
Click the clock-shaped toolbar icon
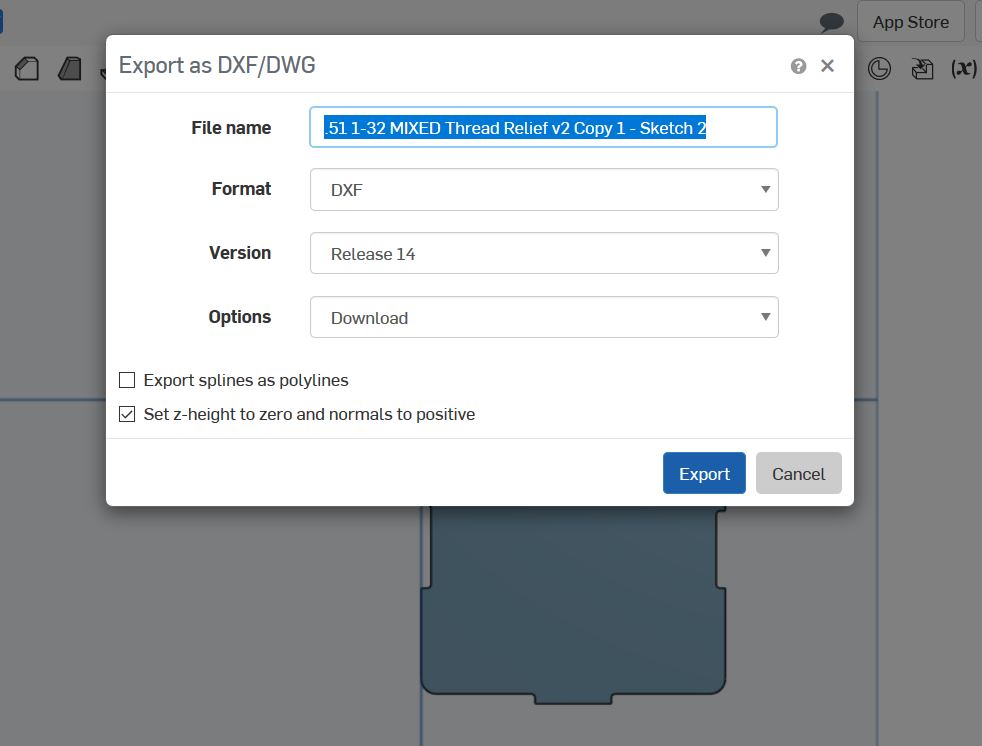(879, 68)
